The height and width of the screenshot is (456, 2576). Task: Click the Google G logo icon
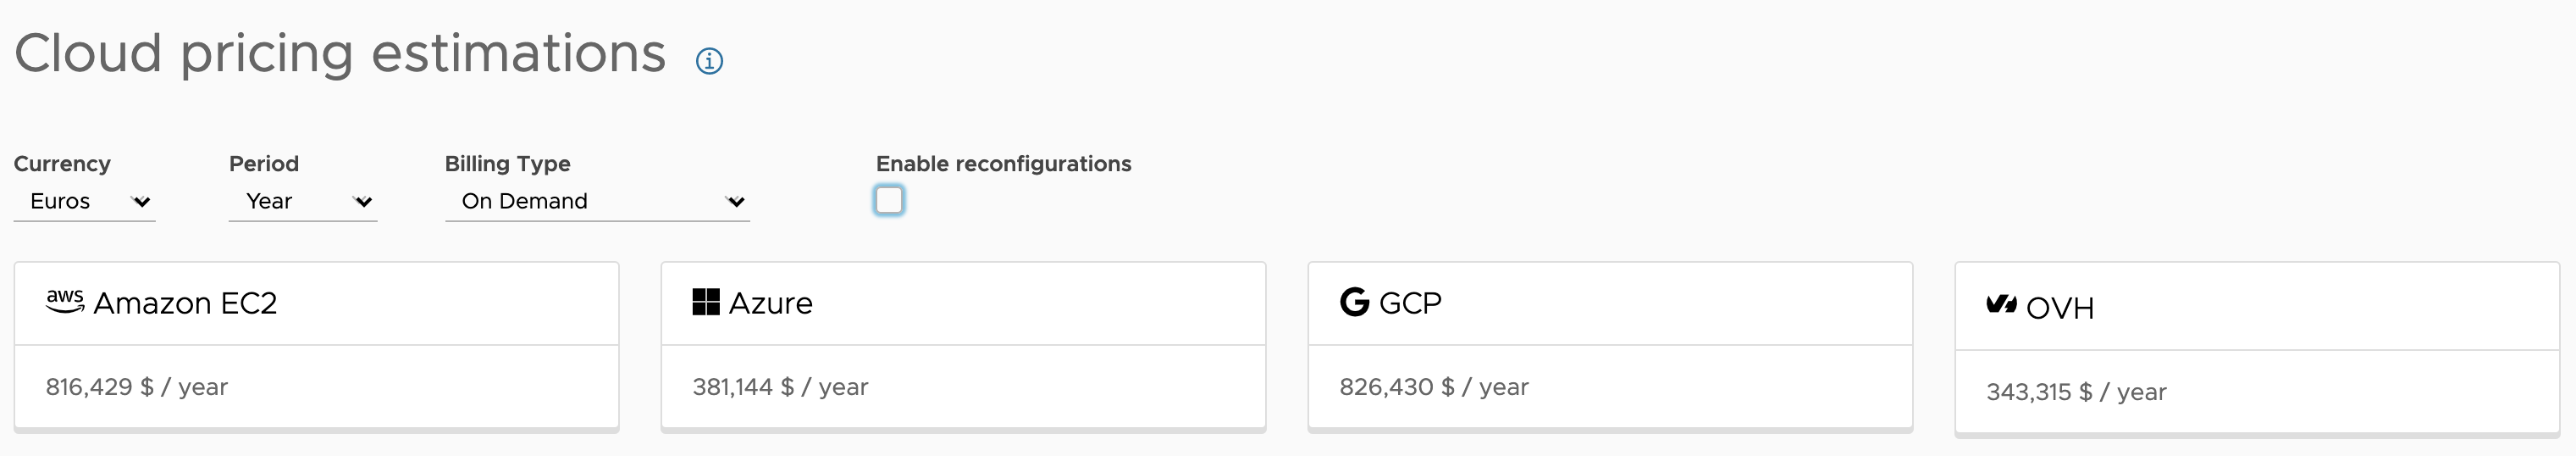[x=1354, y=301]
